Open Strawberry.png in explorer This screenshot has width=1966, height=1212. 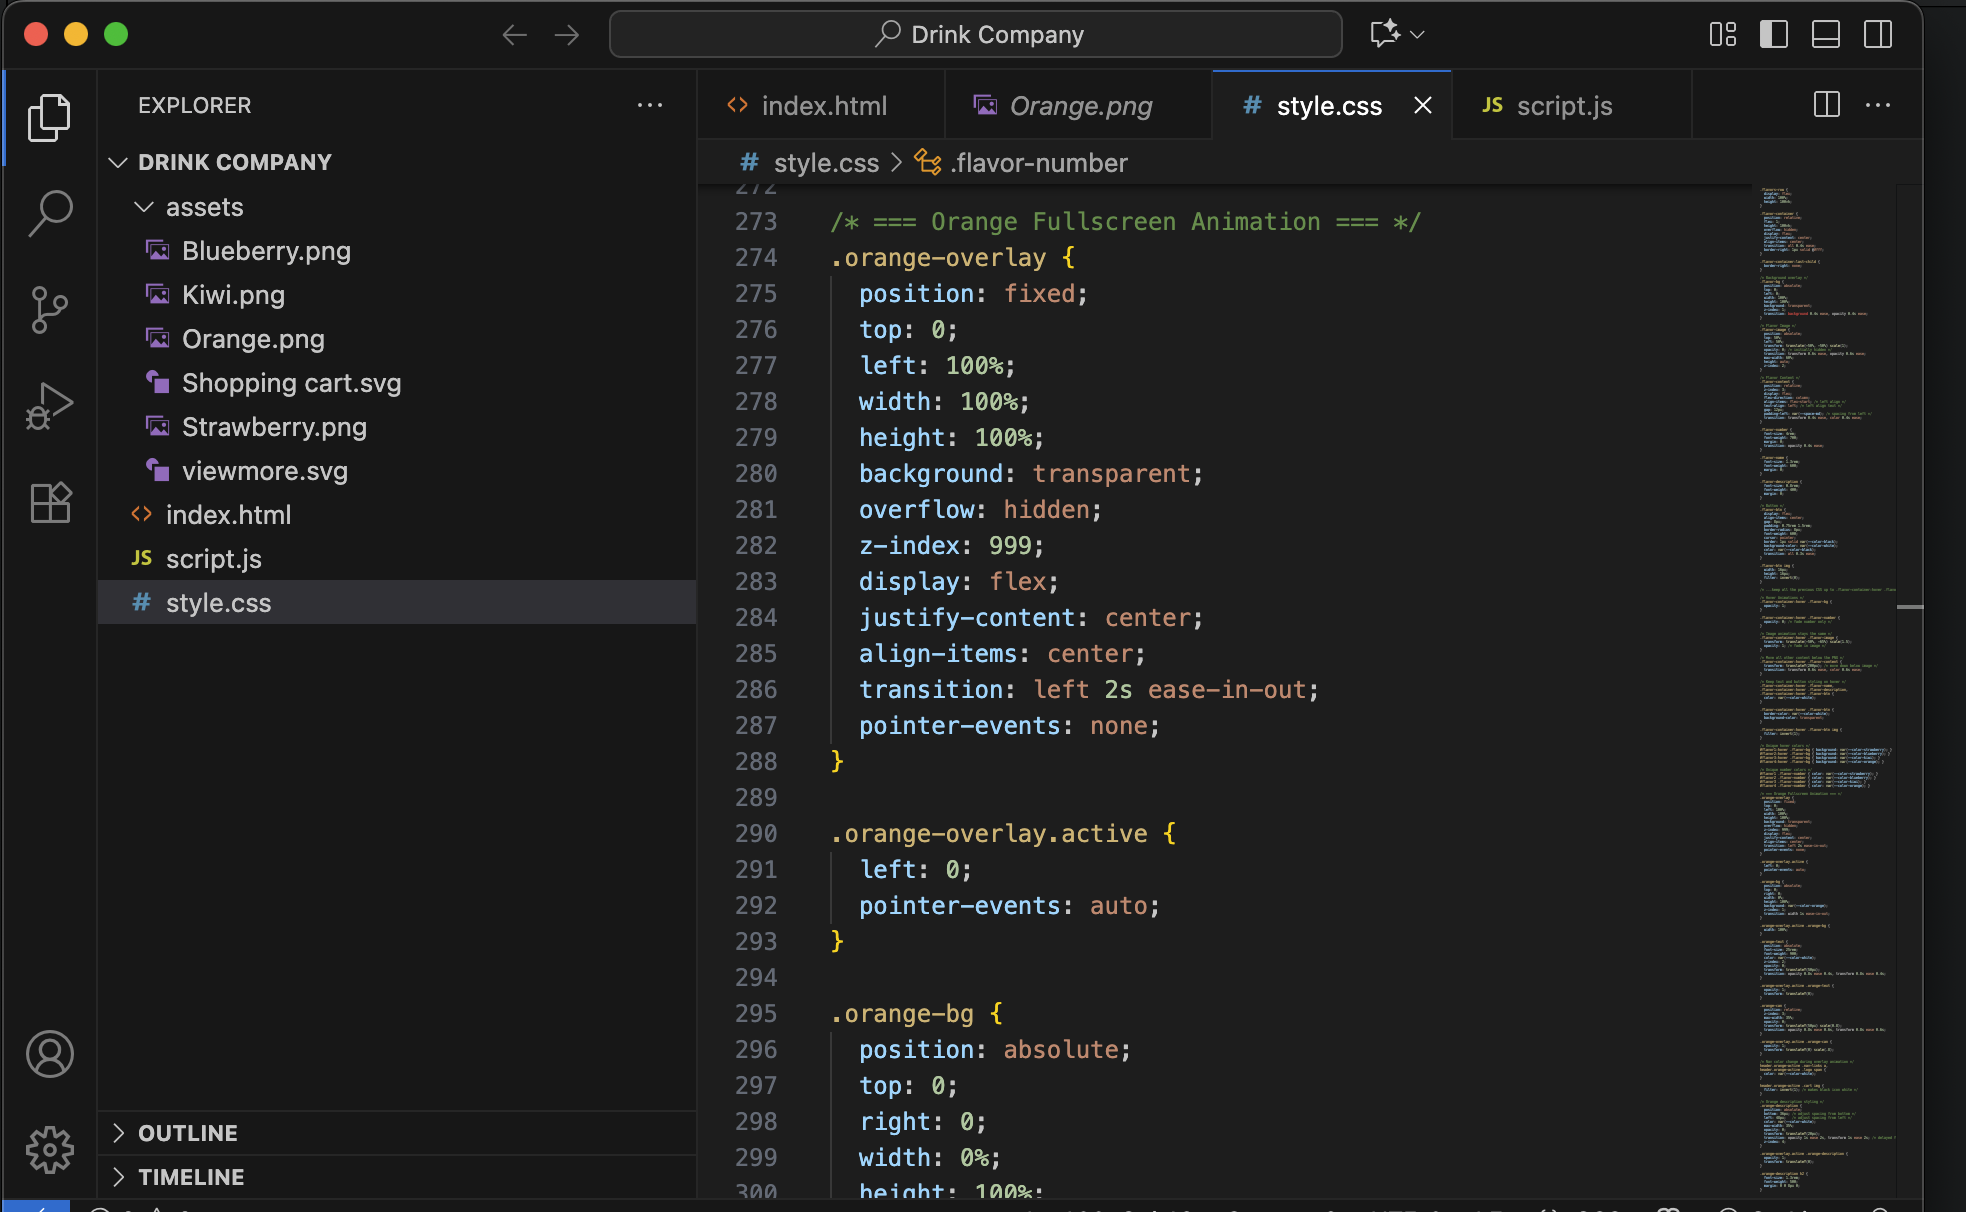(274, 427)
